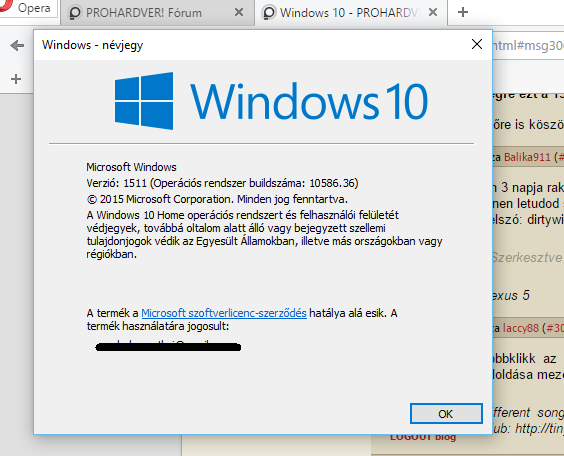Switch to the Windows 10 - PROHARDVER tab

351,13
